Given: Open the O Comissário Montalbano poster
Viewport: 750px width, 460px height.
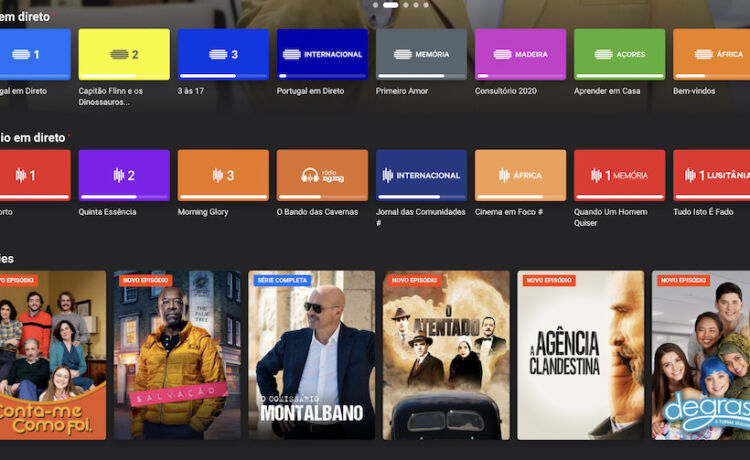Looking at the screenshot, I should 311,355.
